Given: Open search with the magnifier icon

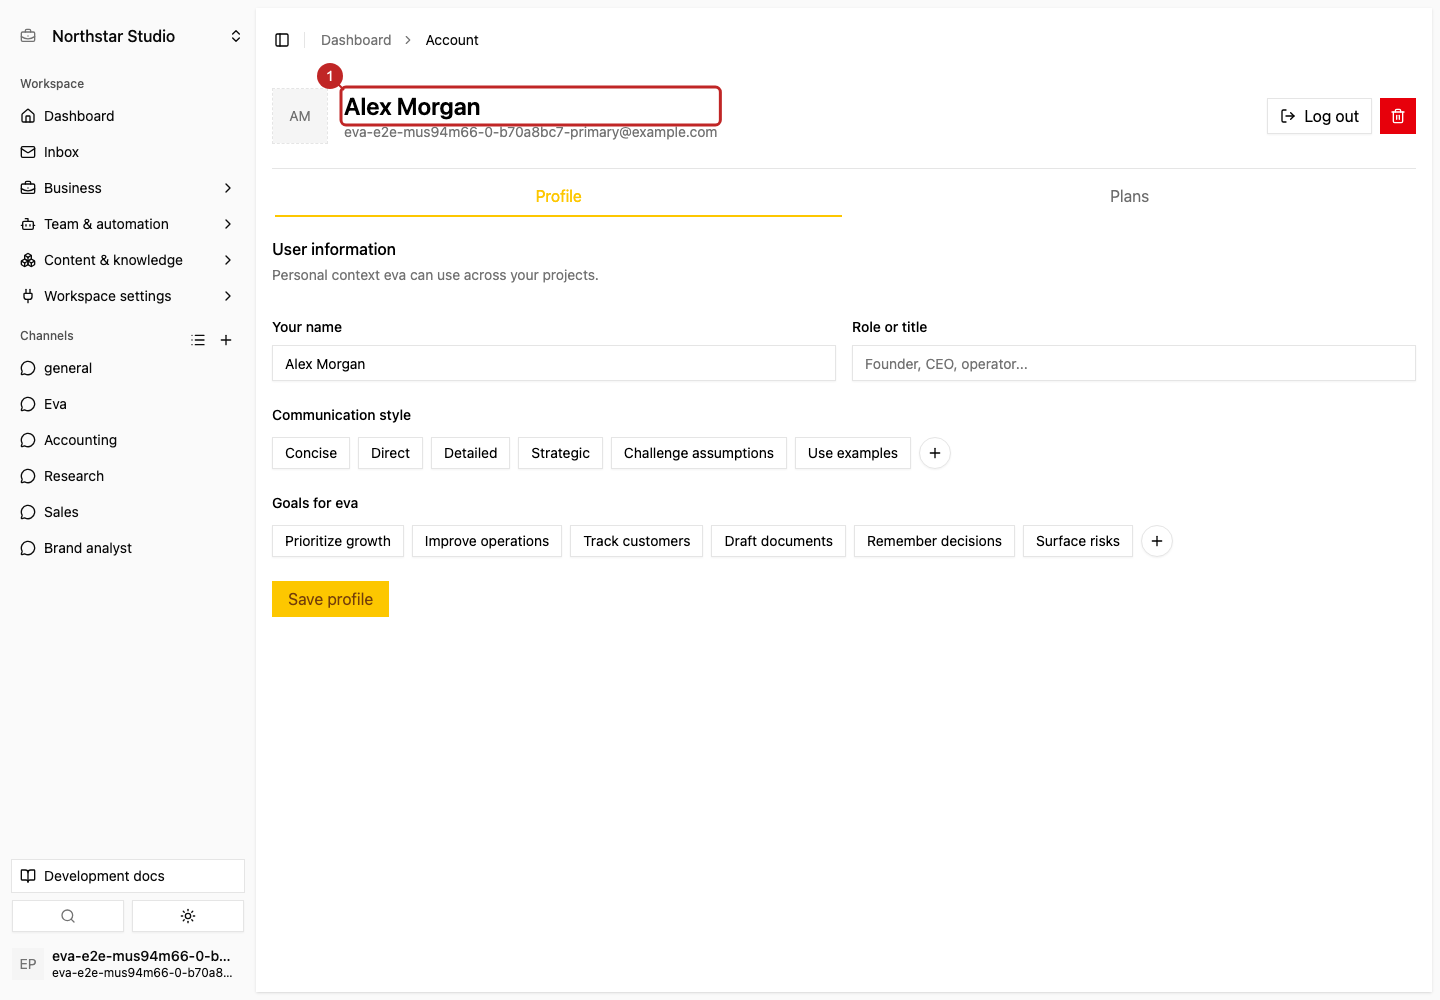Looking at the screenshot, I should (68, 916).
